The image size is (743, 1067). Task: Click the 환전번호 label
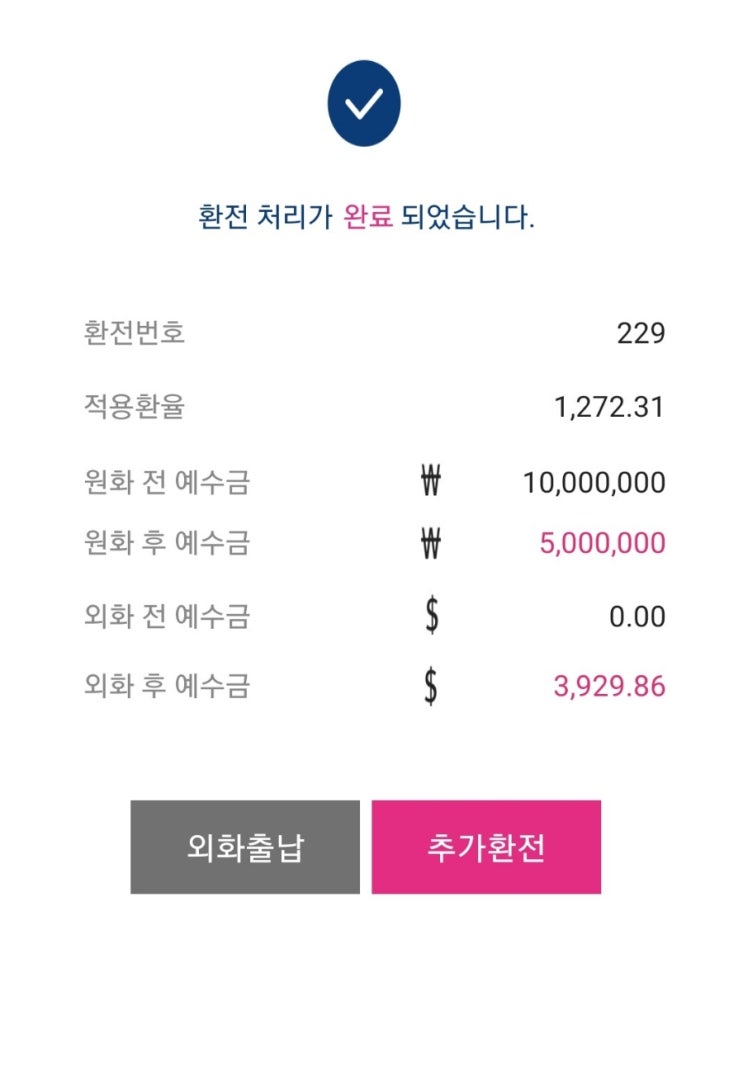click(134, 333)
